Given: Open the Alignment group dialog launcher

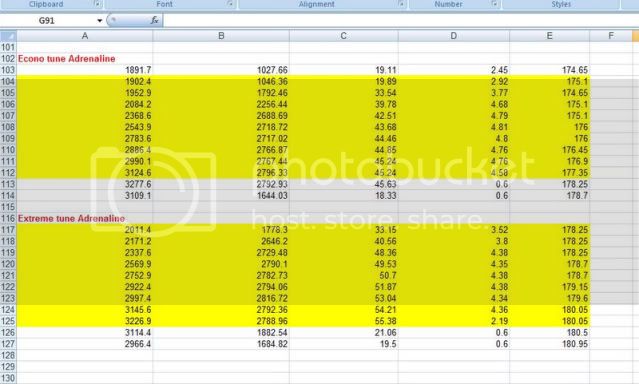Looking at the screenshot, I should coord(401,4).
